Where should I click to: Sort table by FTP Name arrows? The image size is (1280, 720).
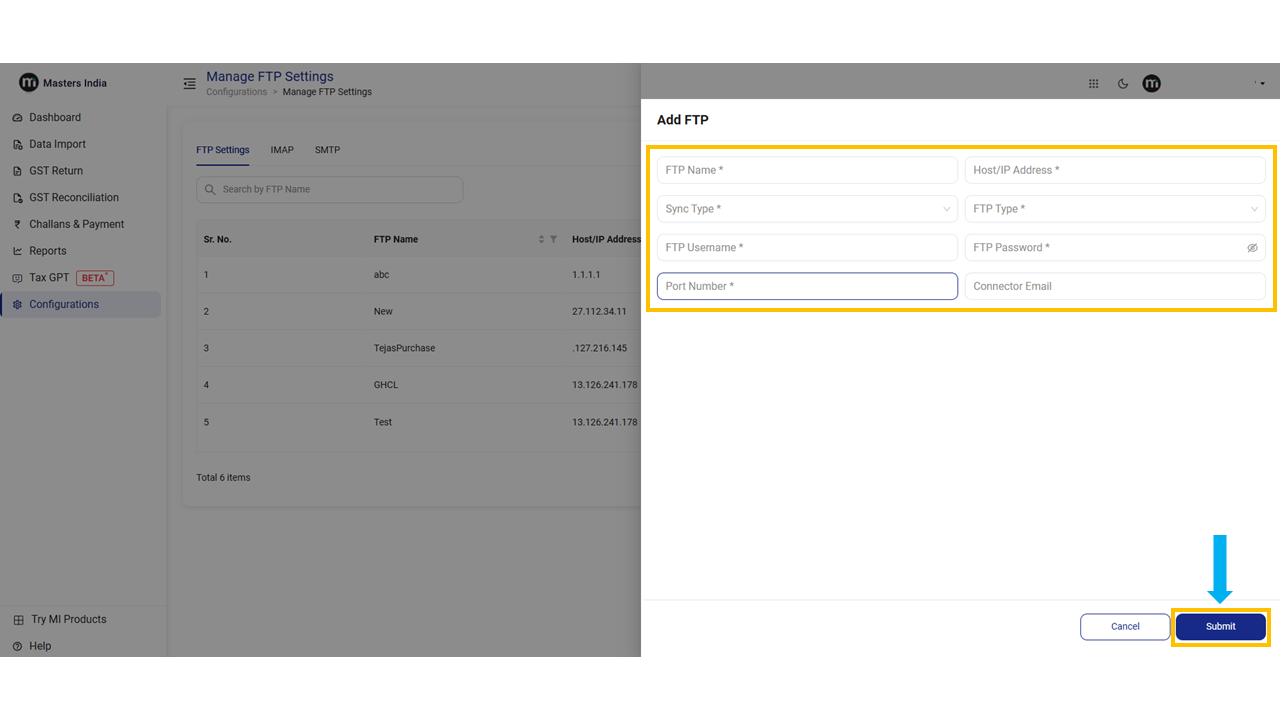pos(542,240)
